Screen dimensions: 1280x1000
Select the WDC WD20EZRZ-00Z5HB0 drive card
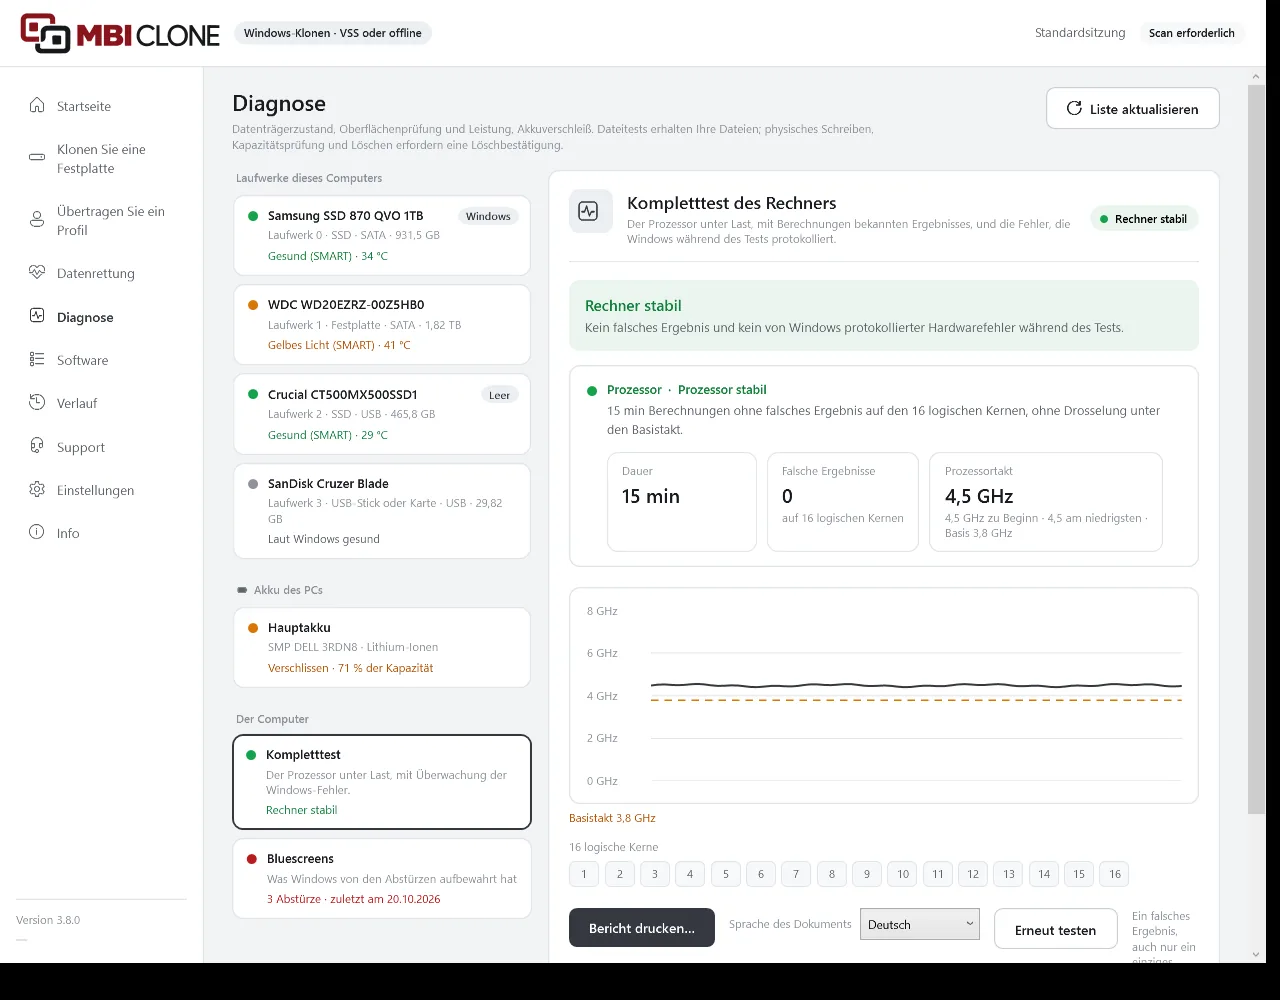click(x=382, y=325)
